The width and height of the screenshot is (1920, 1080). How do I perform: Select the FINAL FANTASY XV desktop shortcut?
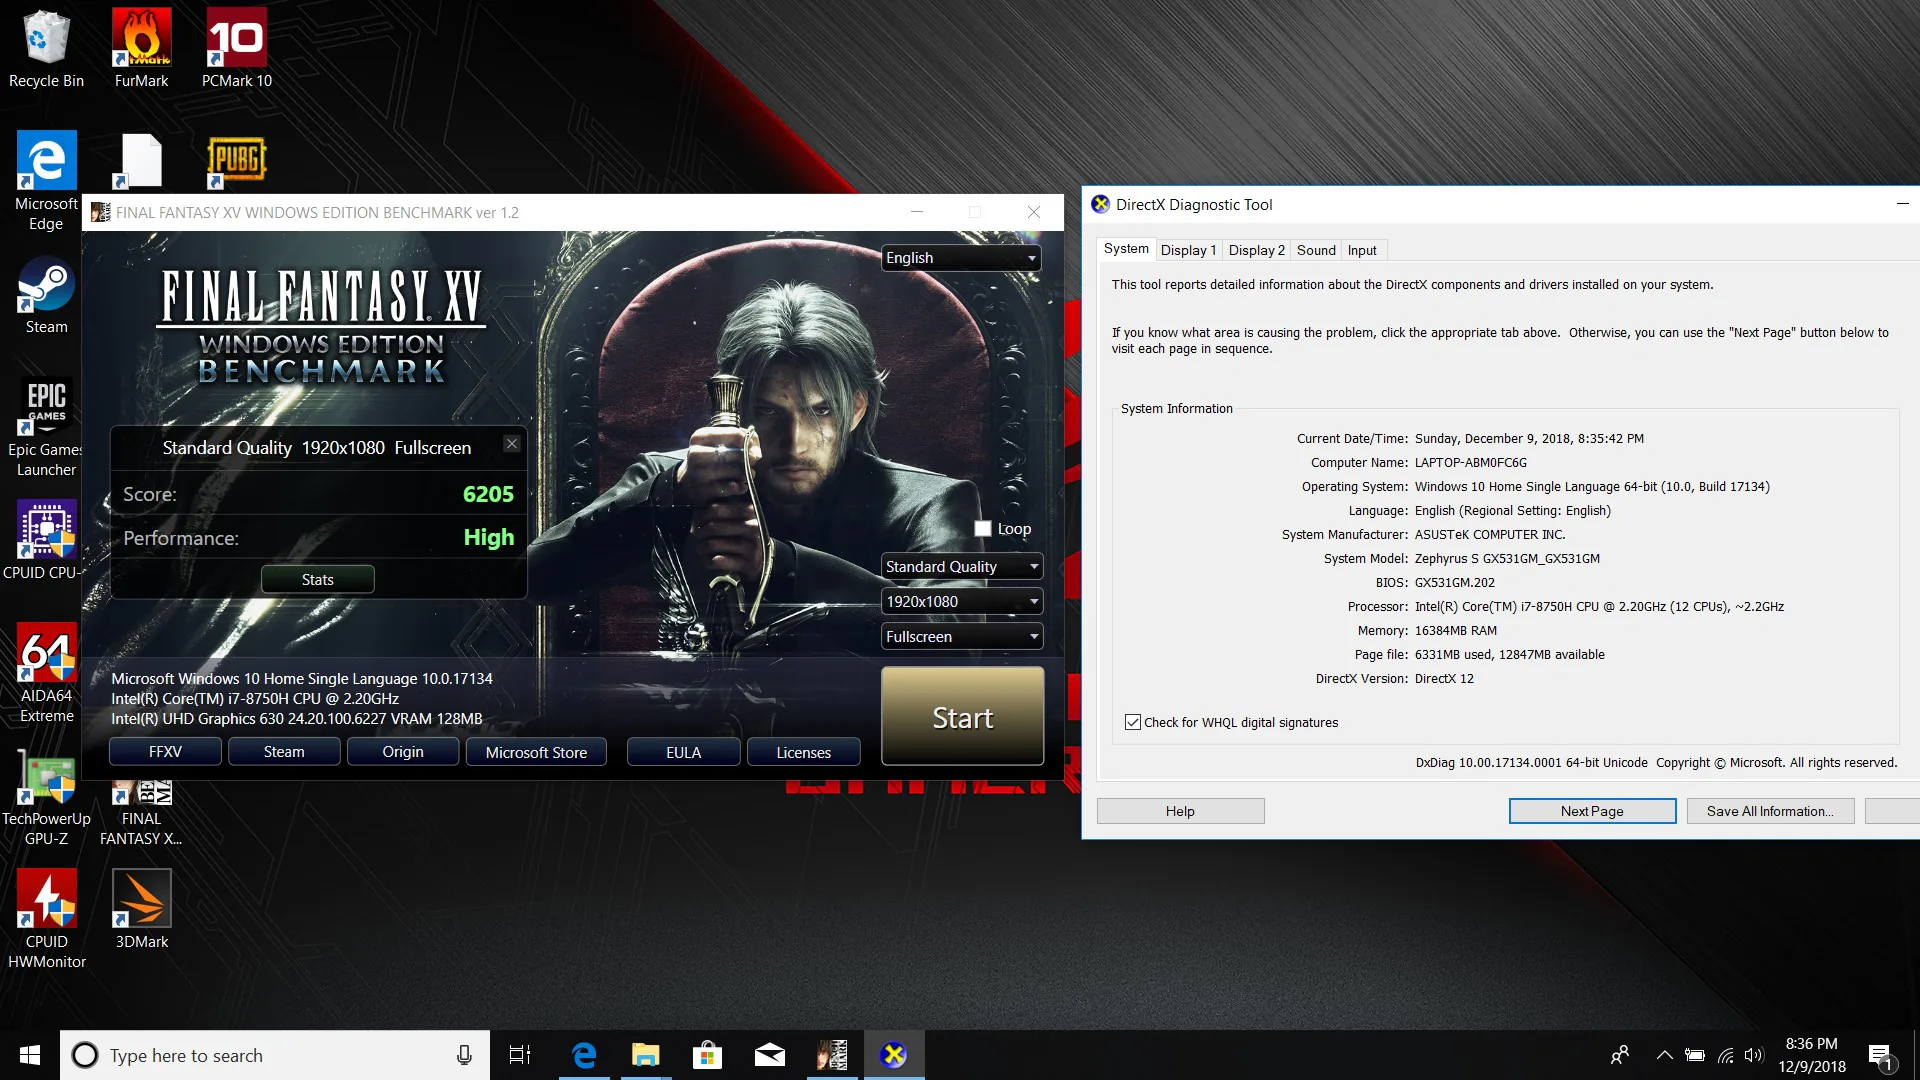point(141,812)
